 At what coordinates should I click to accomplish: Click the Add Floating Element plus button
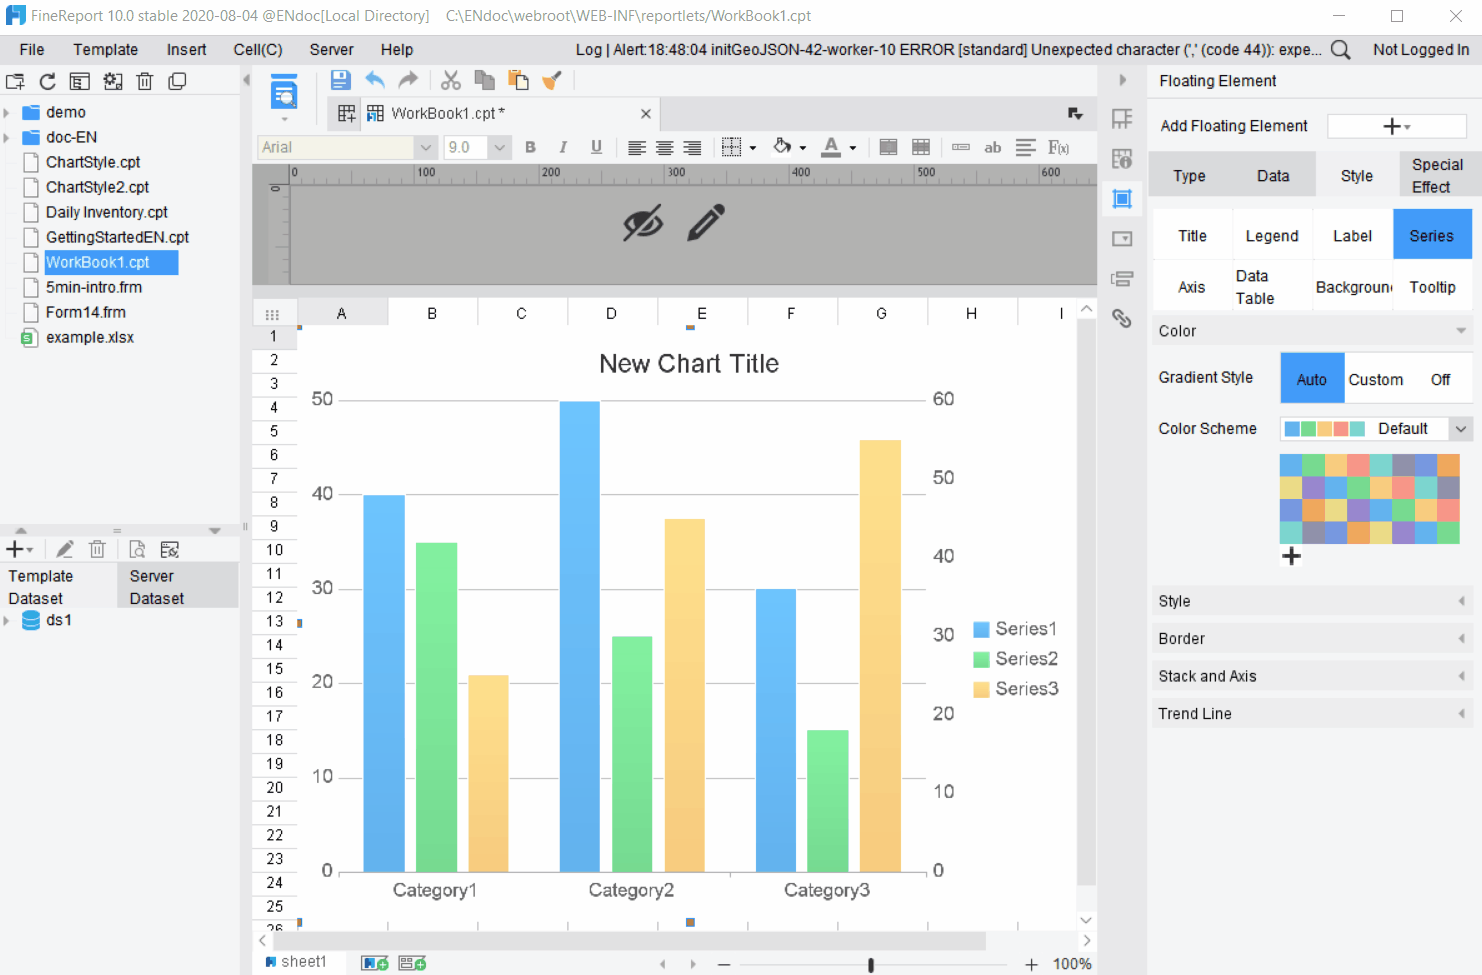[1397, 126]
